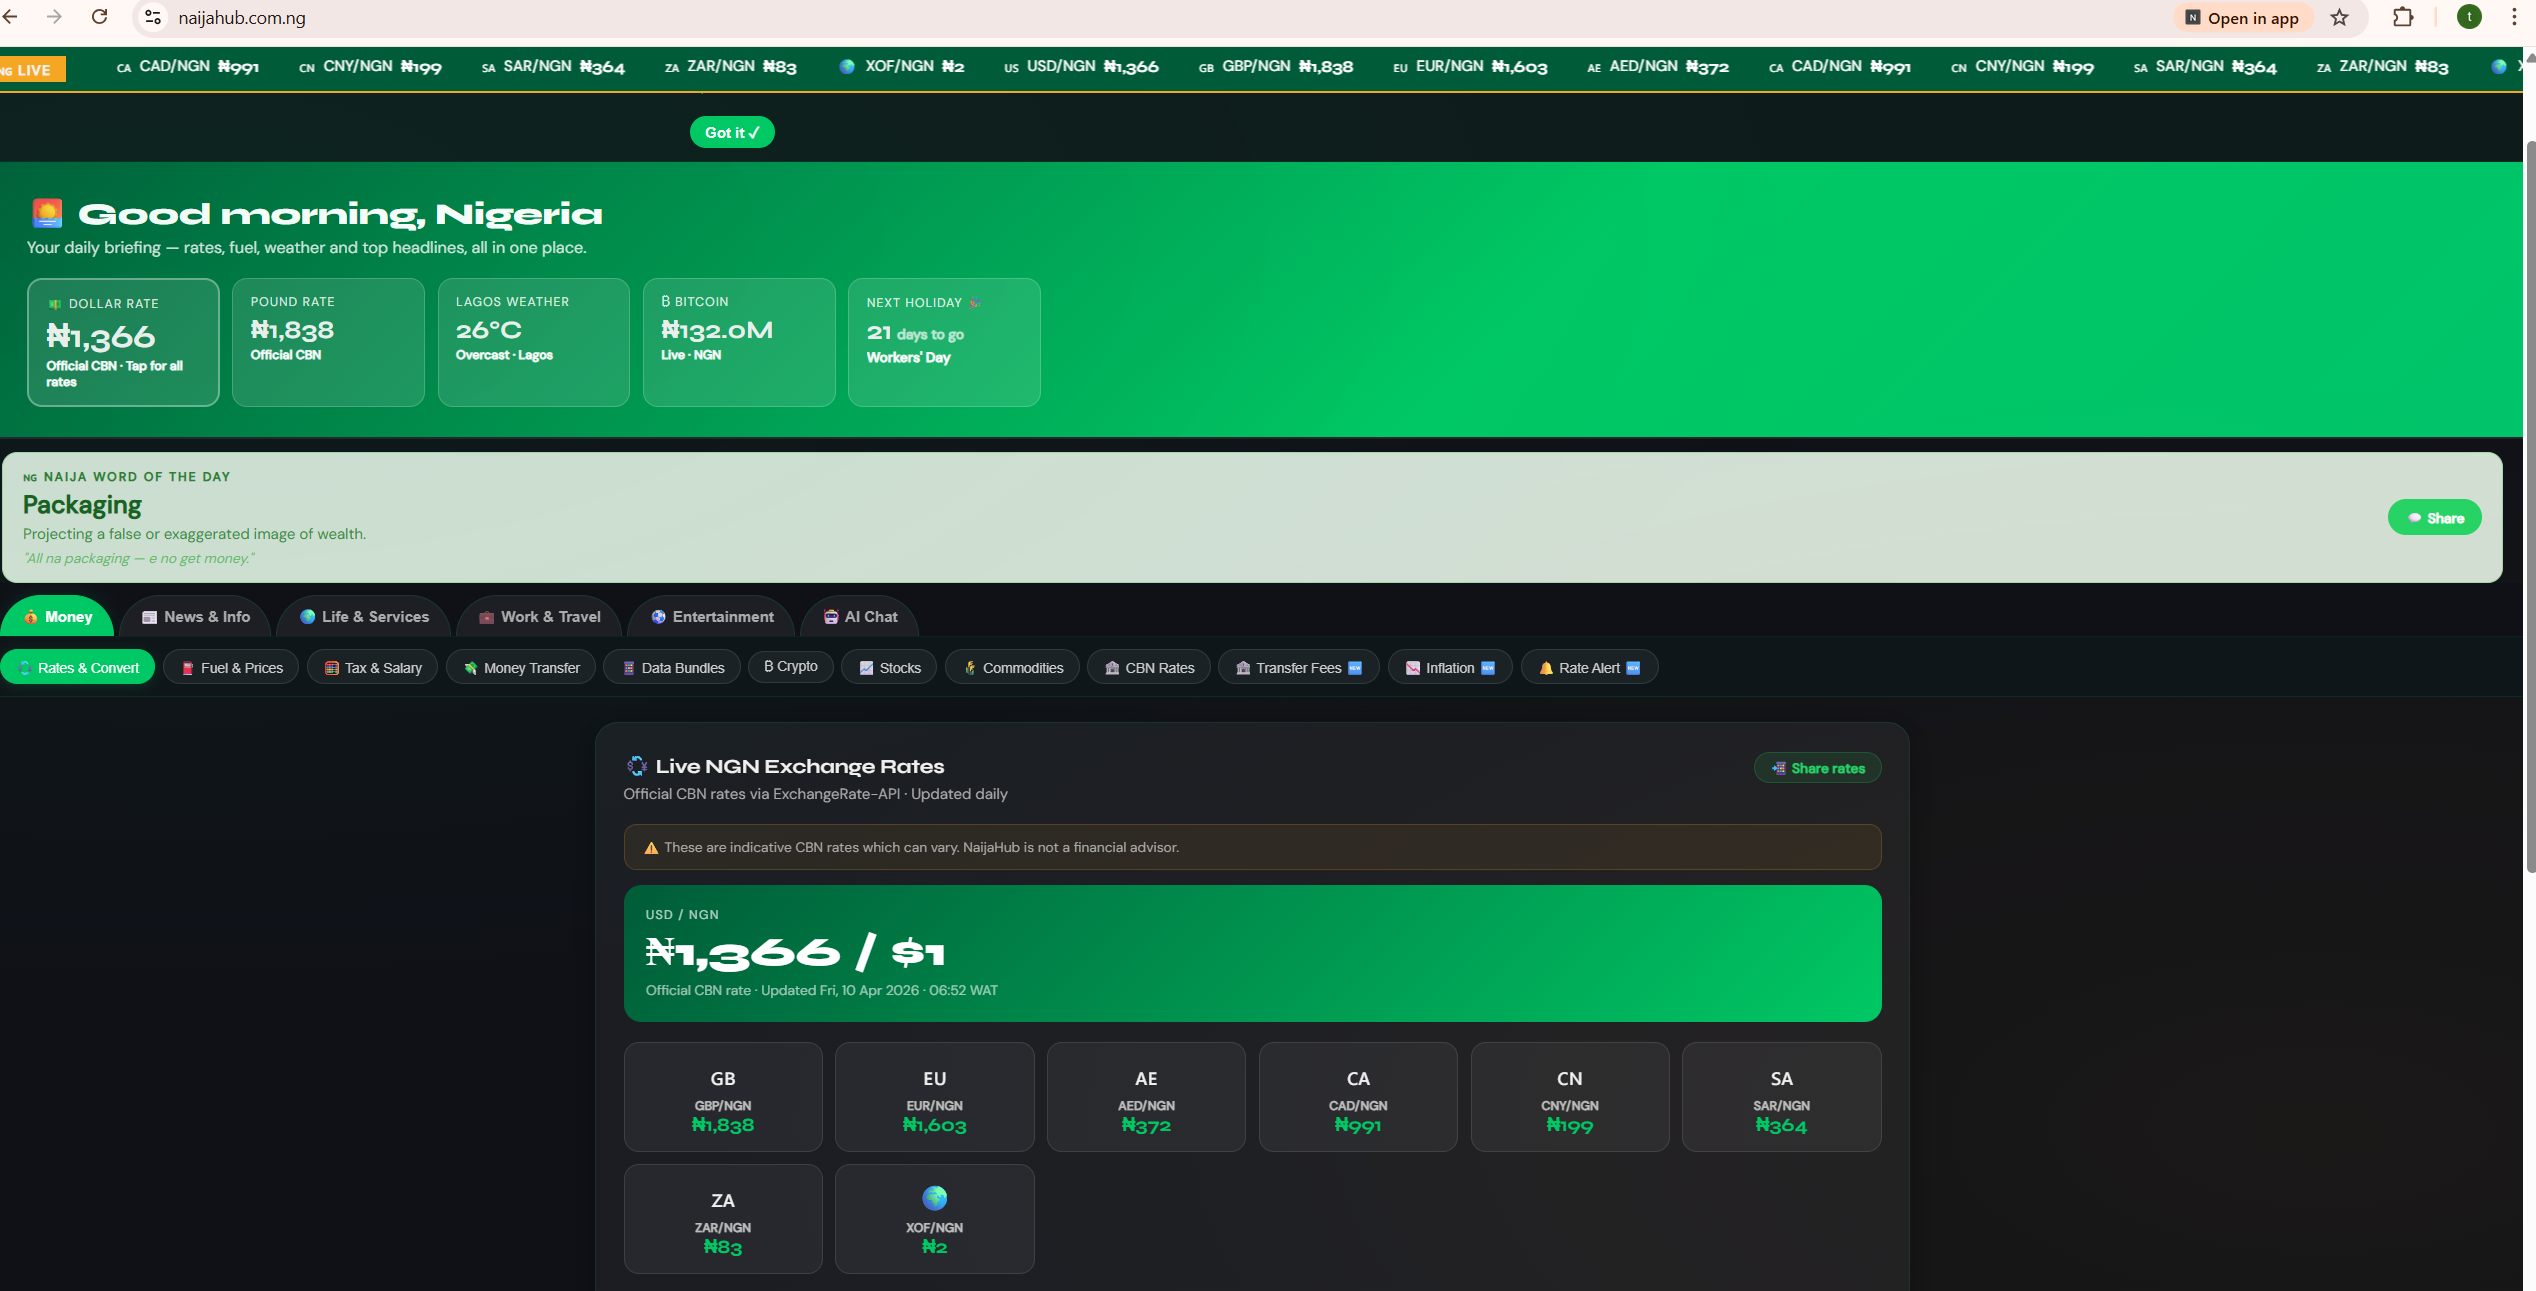Click the address bar URL naijahub.com.ng

click(x=242, y=18)
